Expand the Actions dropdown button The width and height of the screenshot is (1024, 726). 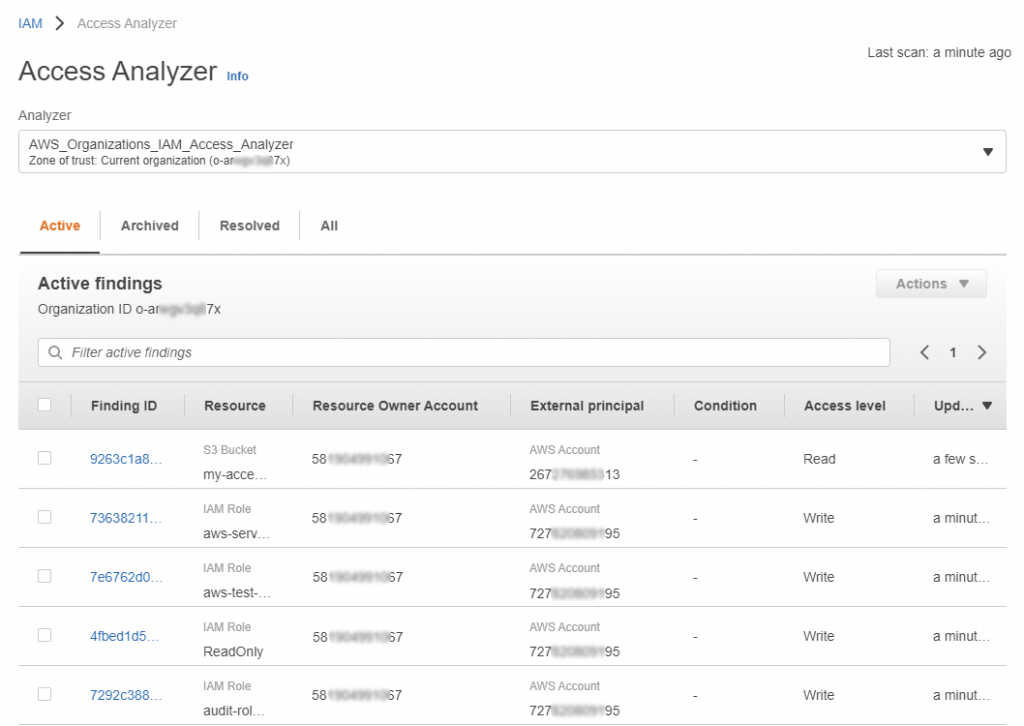tap(931, 284)
